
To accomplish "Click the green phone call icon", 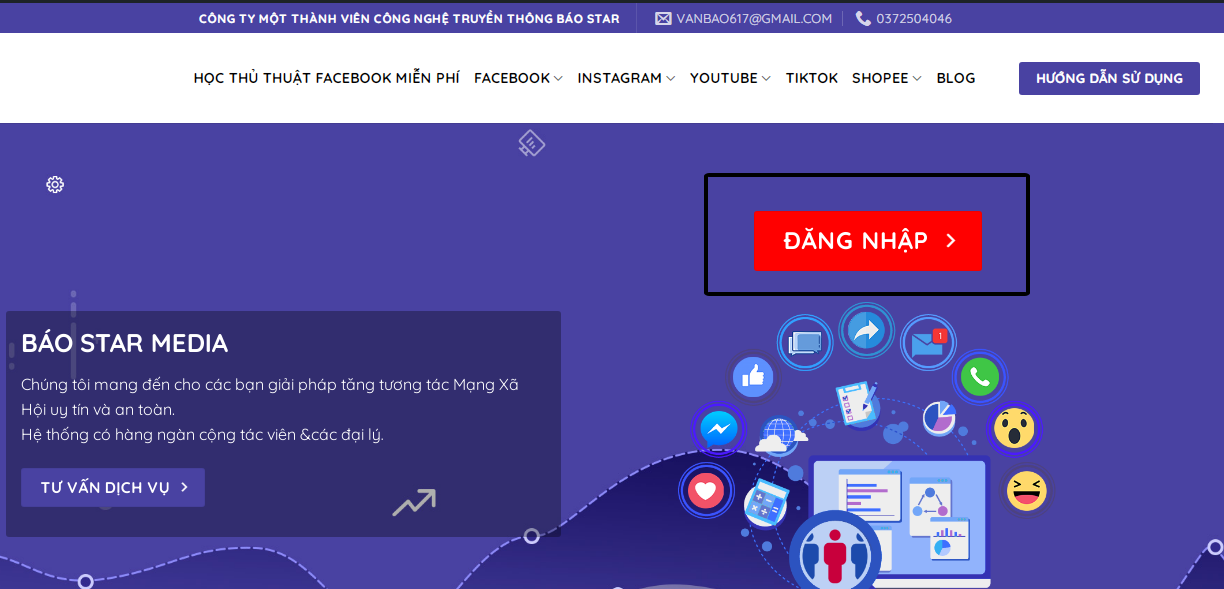I will click(x=979, y=377).
